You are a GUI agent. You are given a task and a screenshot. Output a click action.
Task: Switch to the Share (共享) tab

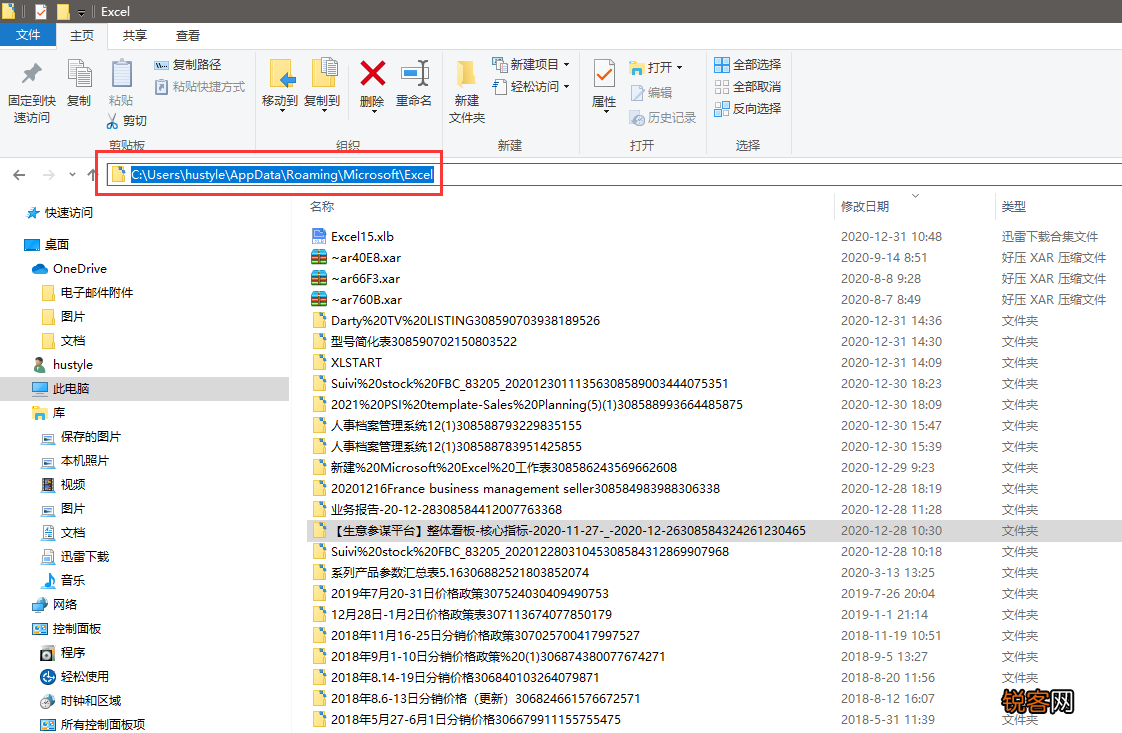coord(135,36)
